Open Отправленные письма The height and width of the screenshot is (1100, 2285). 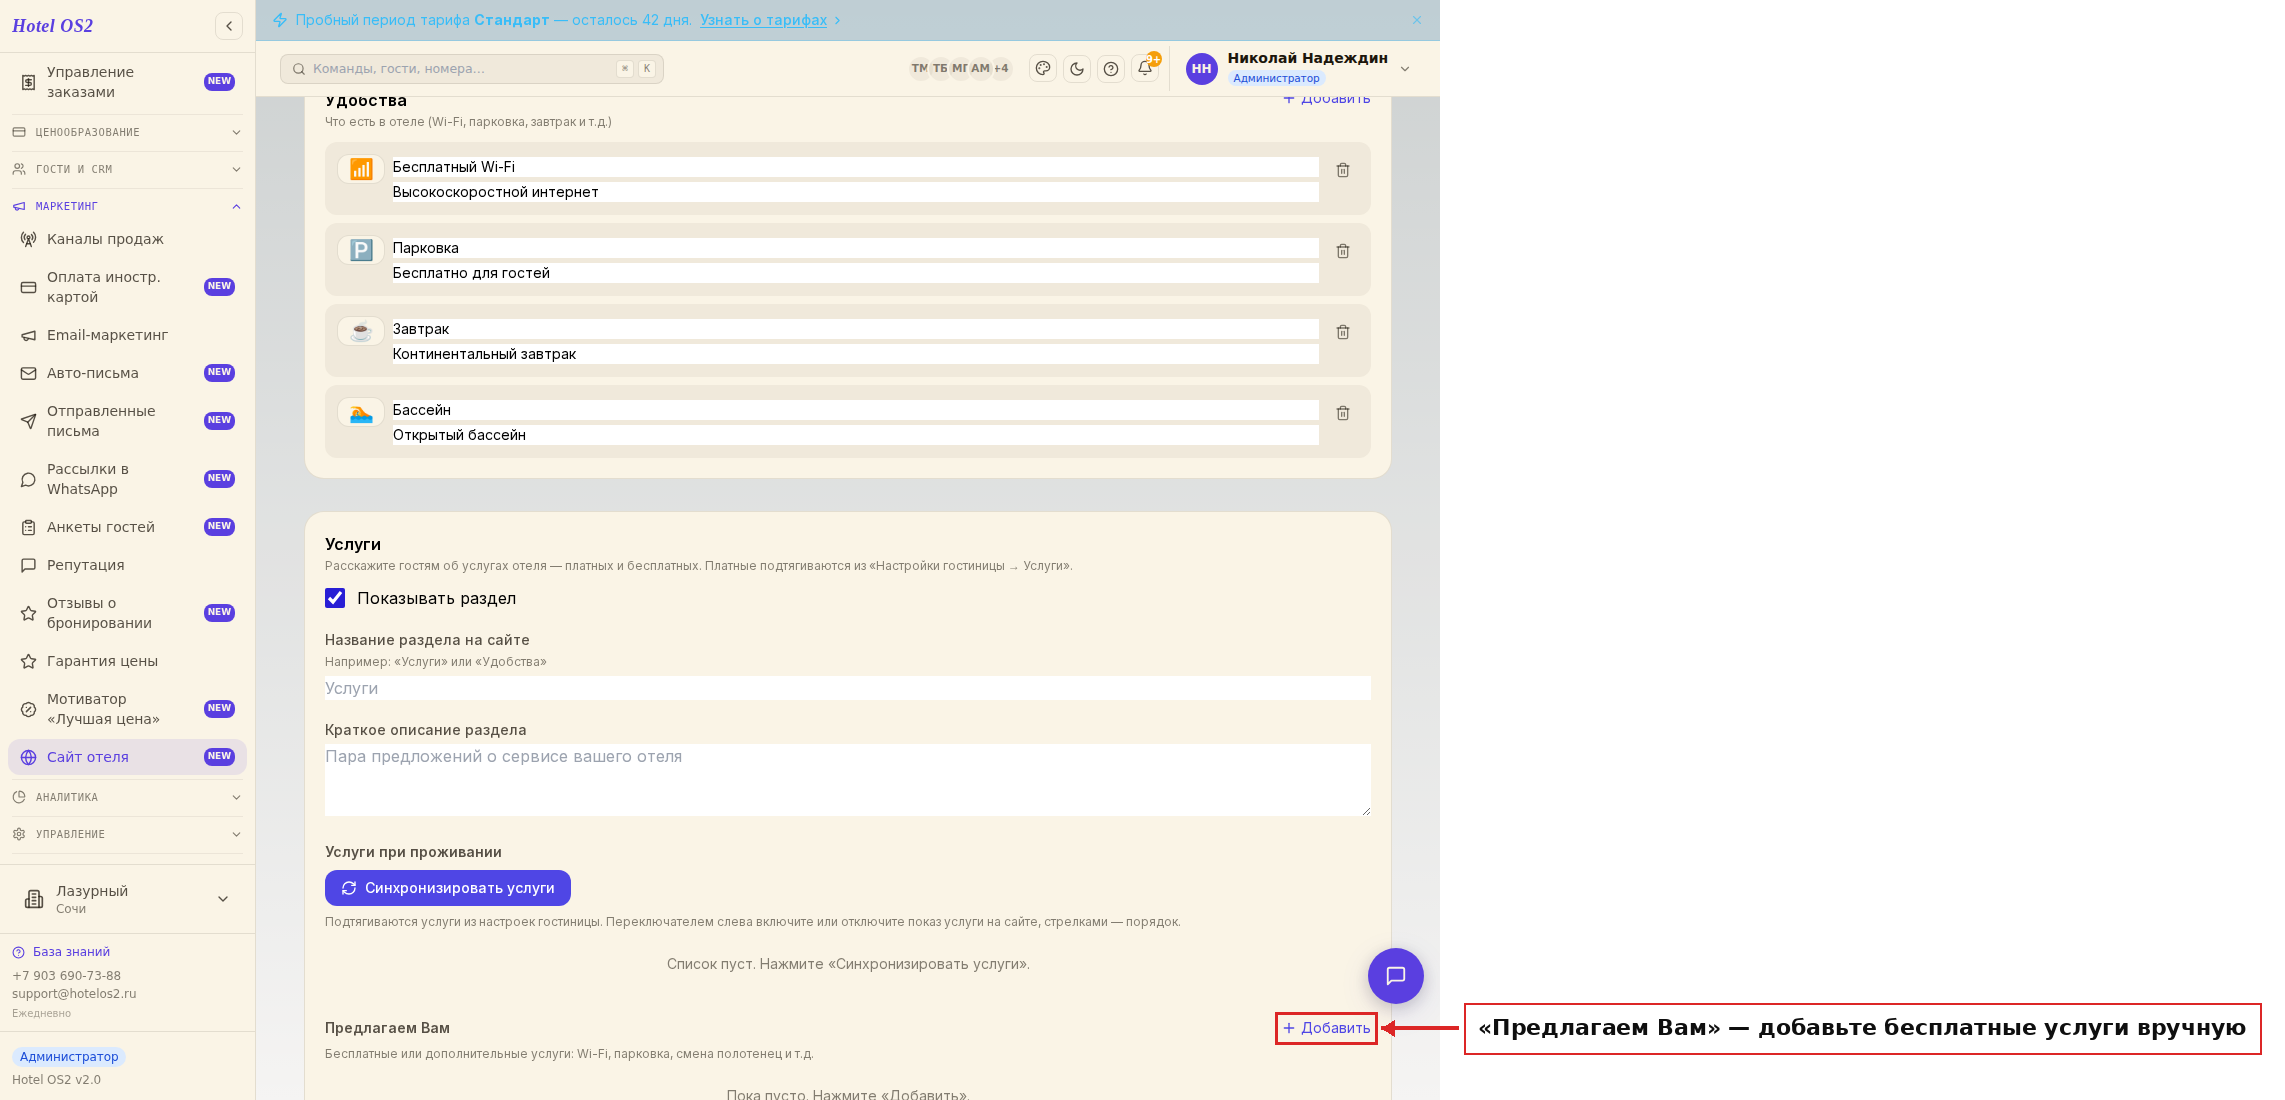(x=127, y=421)
